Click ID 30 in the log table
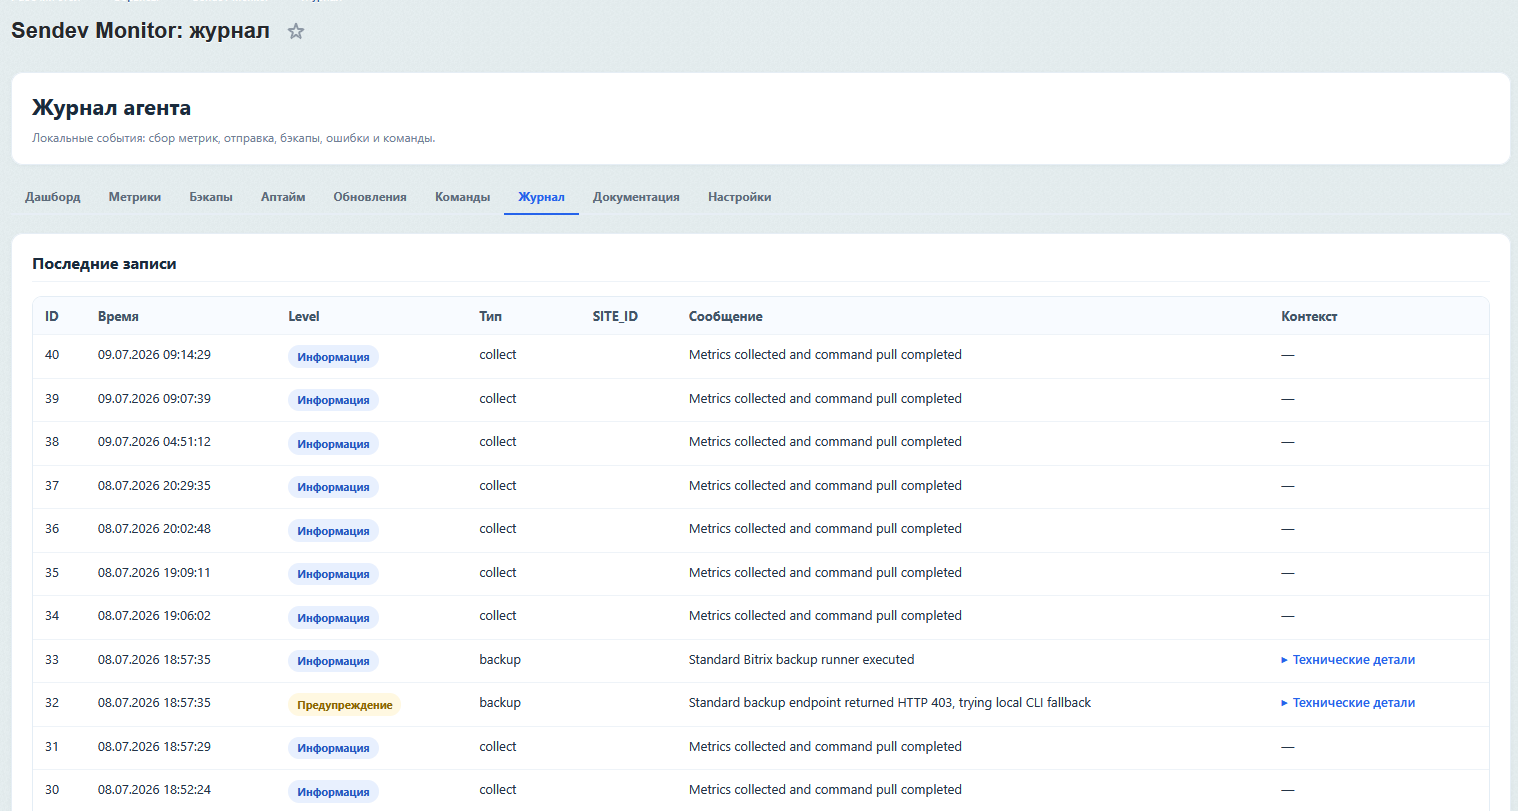Viewport: 1518px width, 811px height. pos(52,790)
